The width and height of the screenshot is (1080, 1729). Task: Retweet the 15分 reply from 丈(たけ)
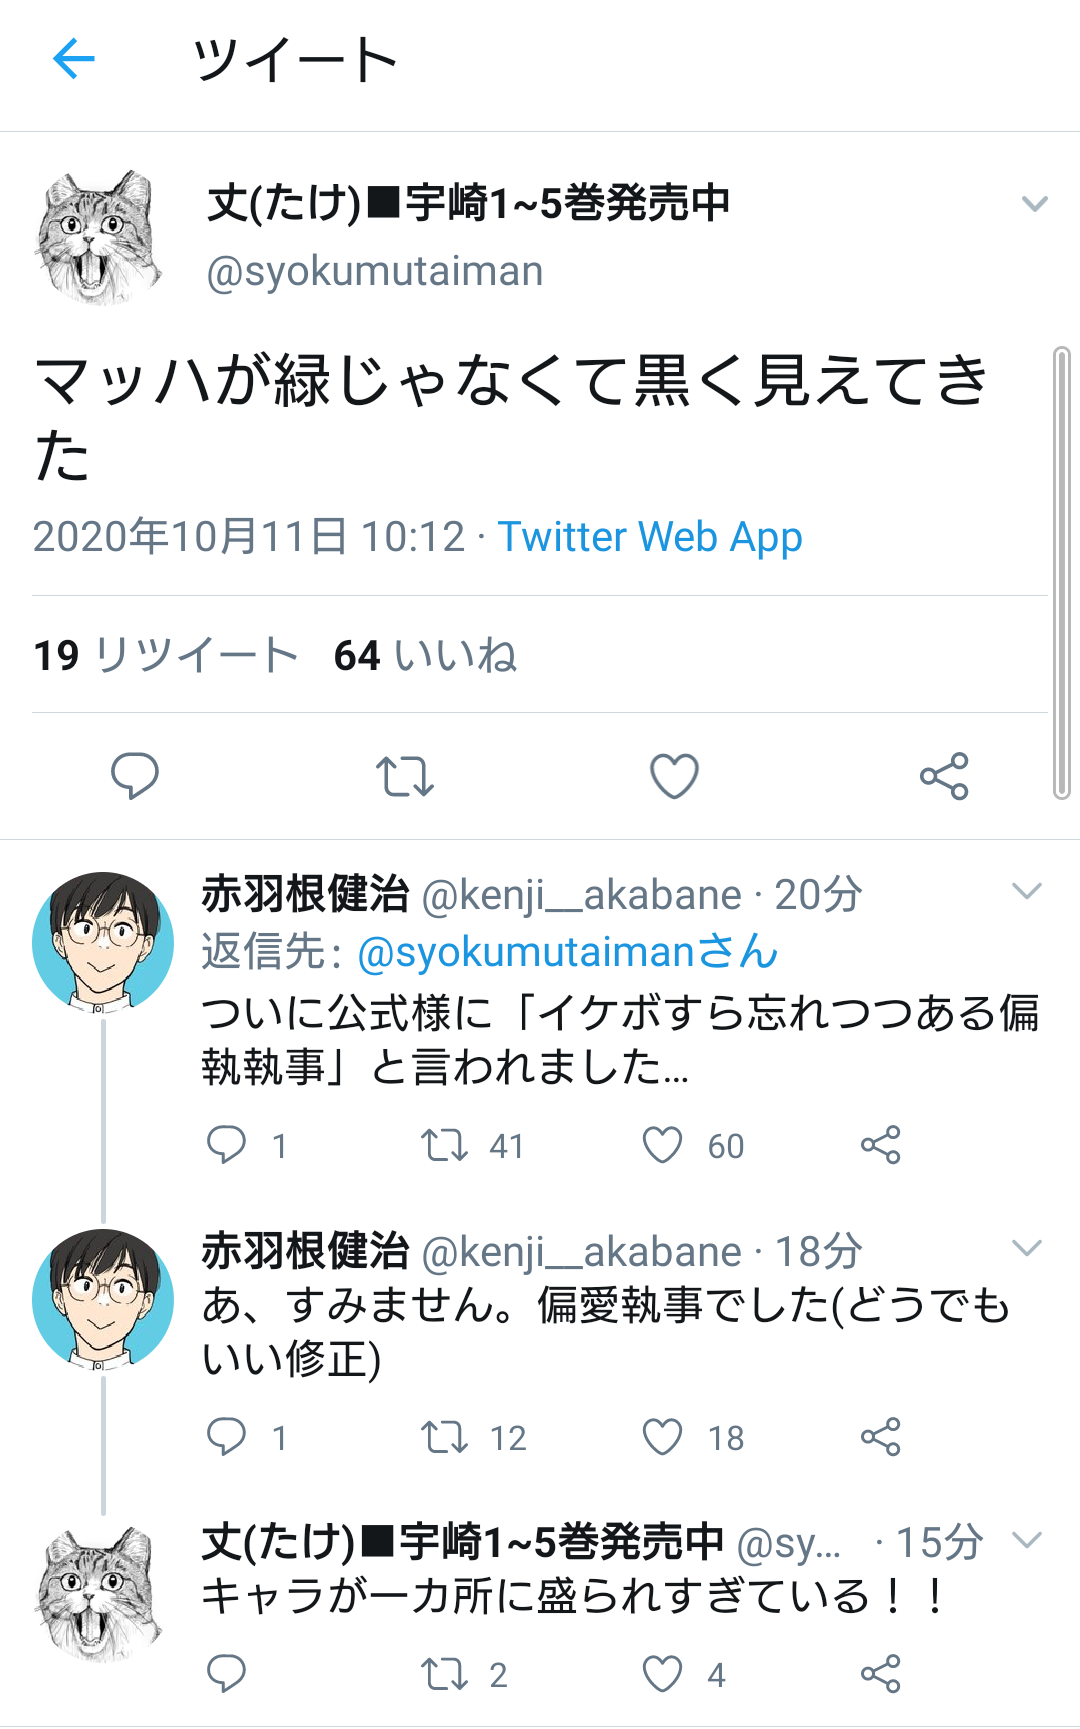coord(444,1674)
